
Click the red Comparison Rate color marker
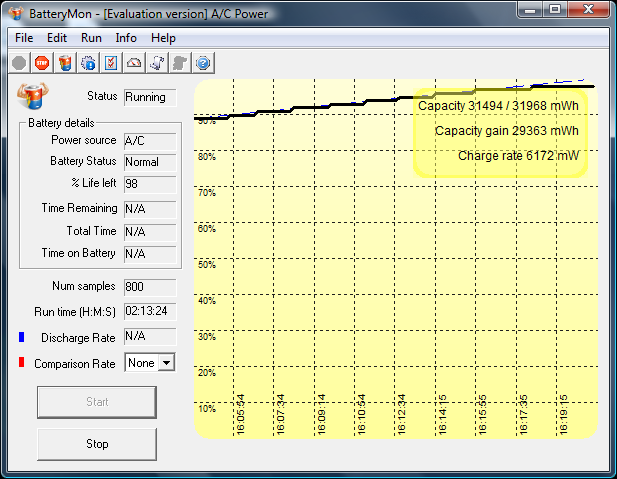(x=21, y=363)
